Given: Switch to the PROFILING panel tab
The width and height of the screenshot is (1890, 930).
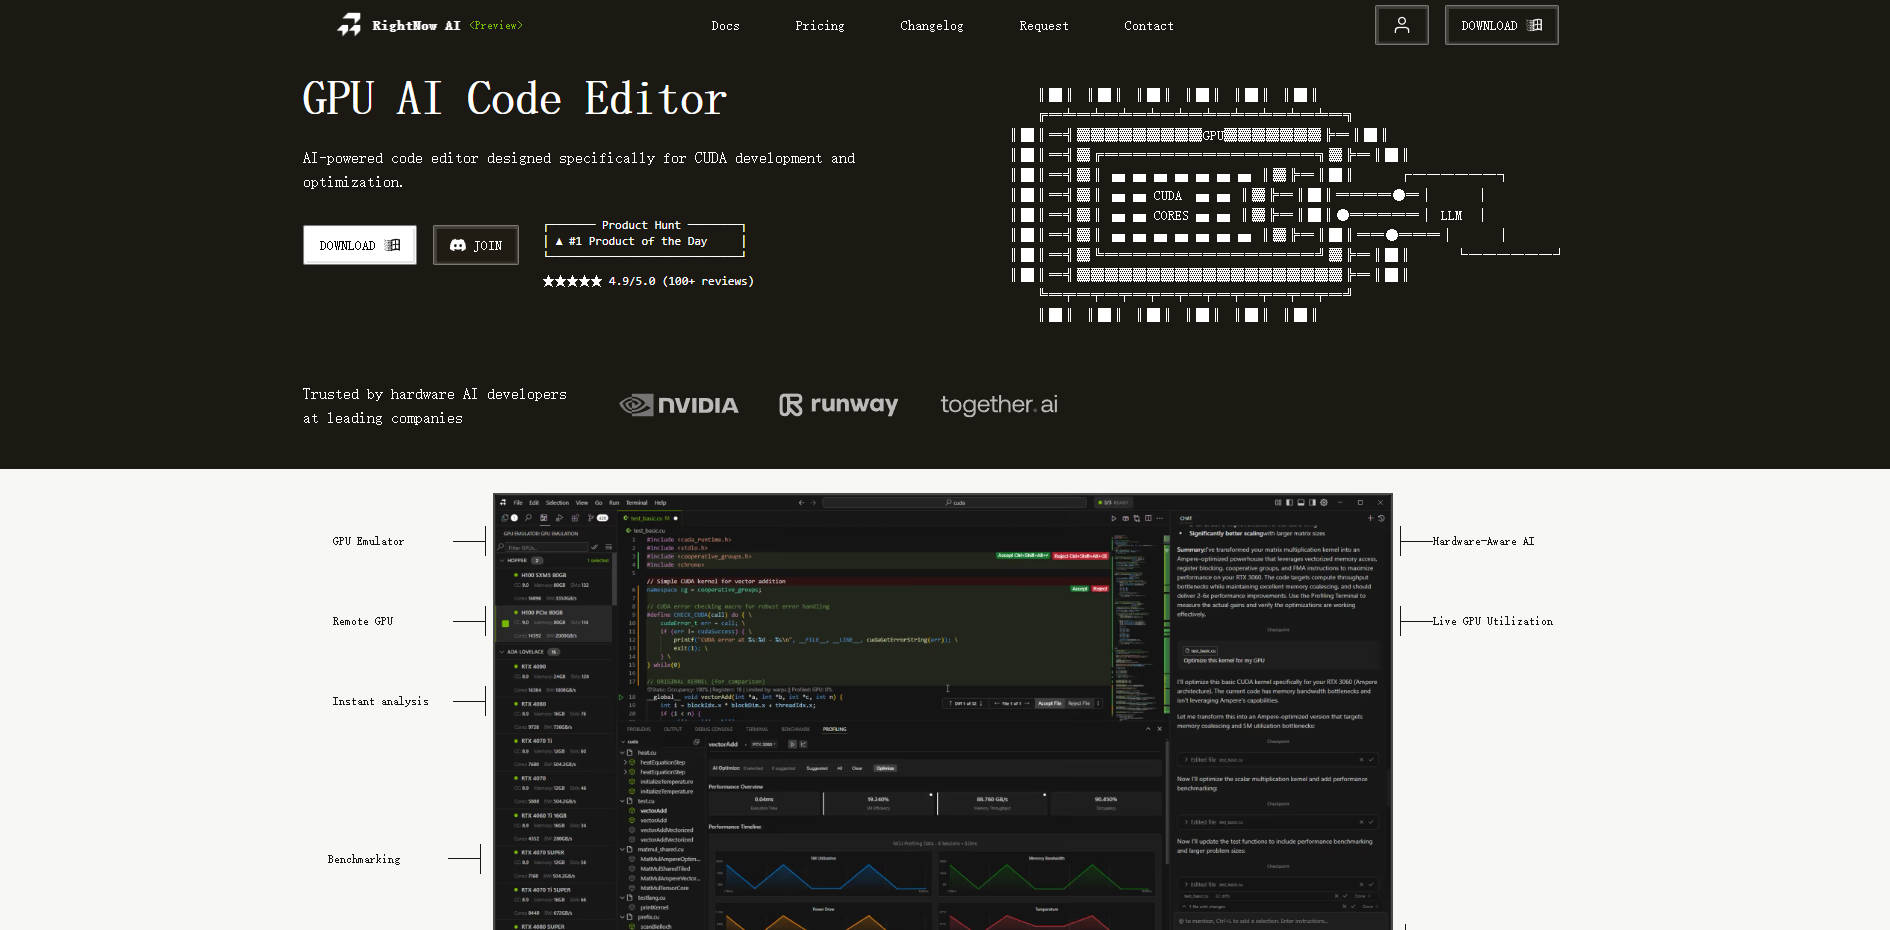Looking at the screenshot, I should [x=834, y=729].
